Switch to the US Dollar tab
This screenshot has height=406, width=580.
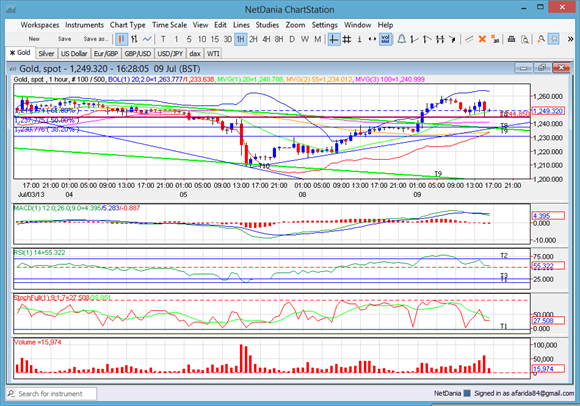click(x=74, y=54)
